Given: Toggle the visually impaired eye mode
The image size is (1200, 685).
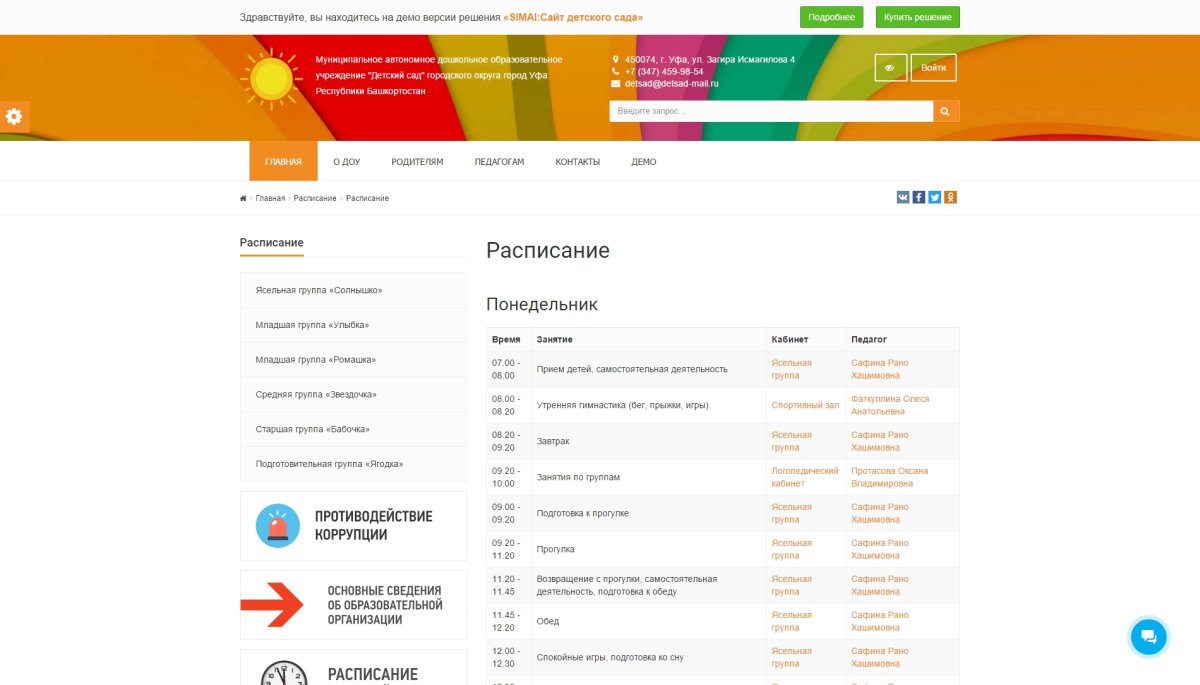Looking at the screenshot, I should [x=889, y=67].
